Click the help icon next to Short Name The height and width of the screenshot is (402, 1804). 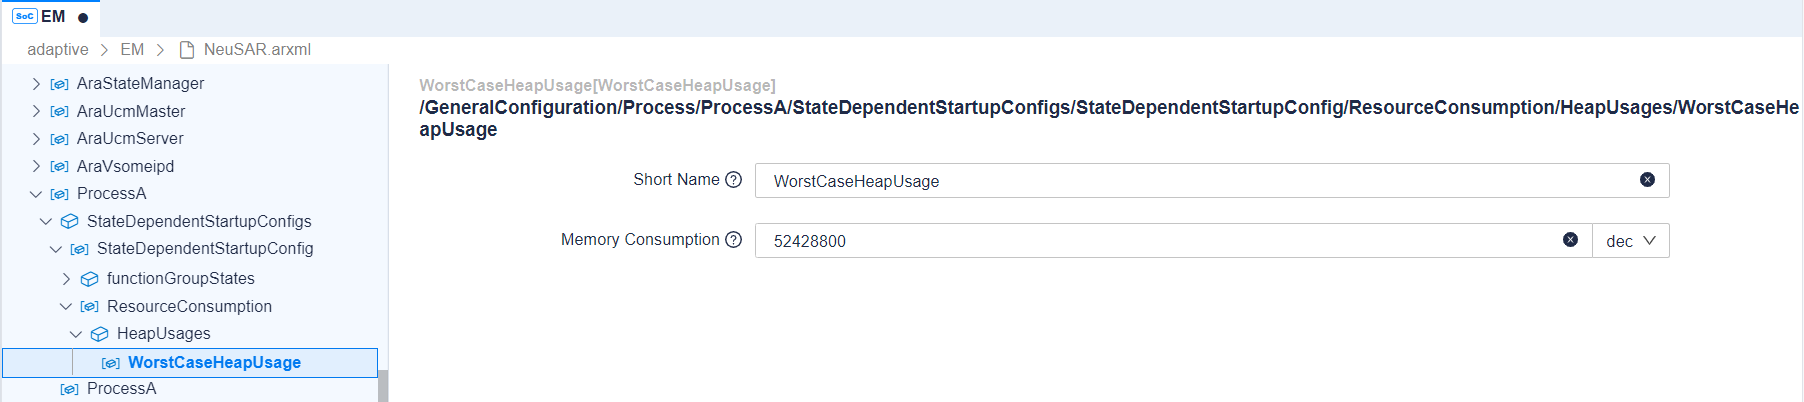click(733, 180)
